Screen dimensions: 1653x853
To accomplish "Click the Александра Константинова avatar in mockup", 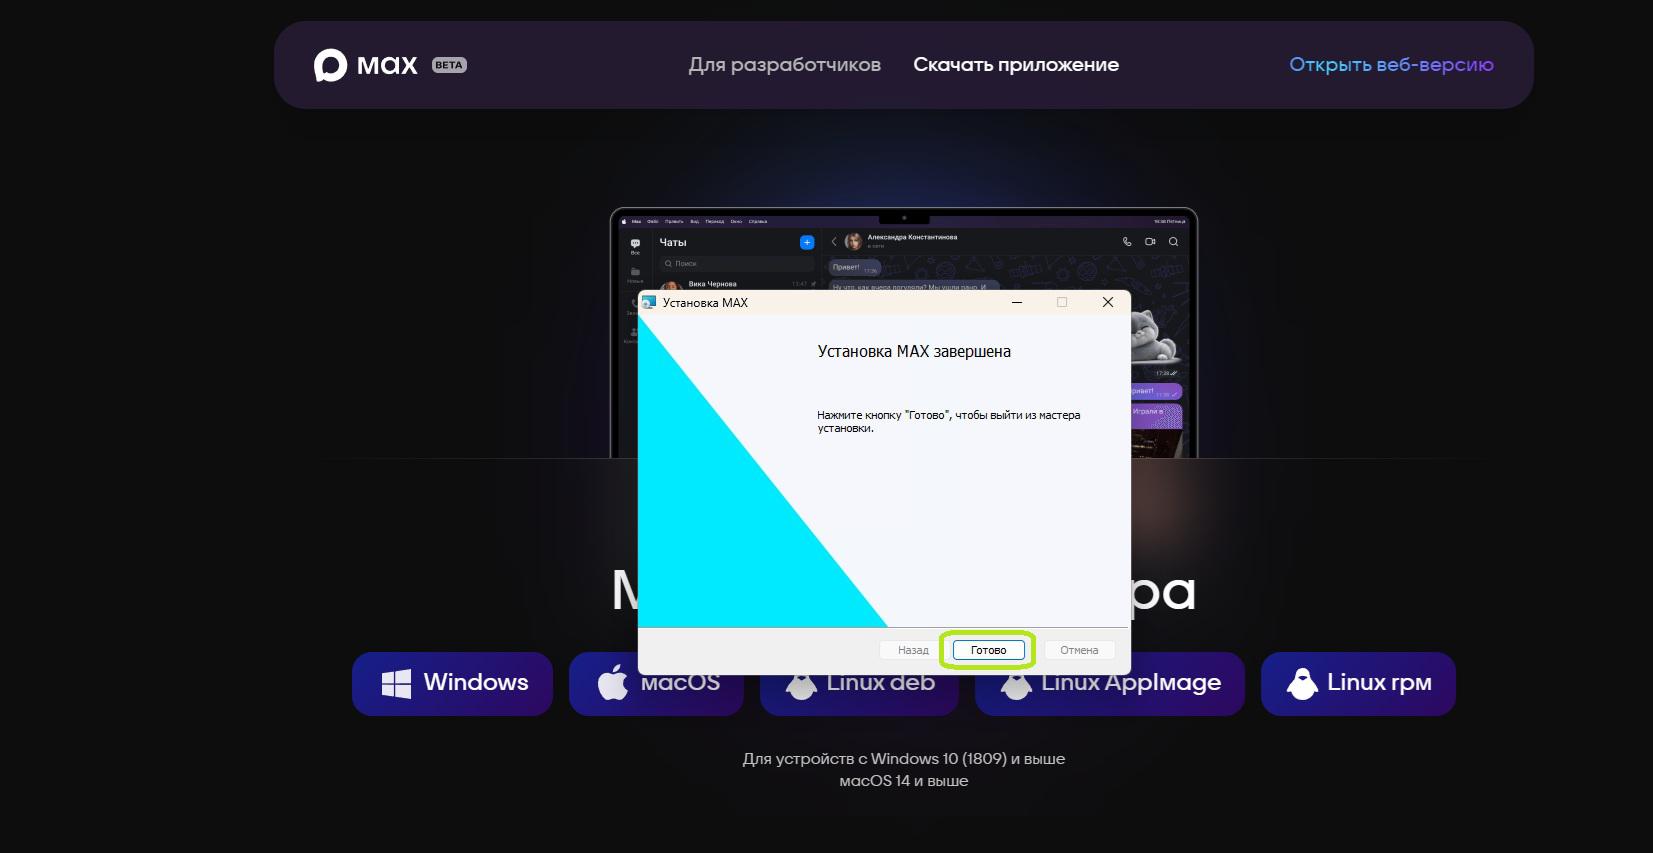I will coord(853,241).
